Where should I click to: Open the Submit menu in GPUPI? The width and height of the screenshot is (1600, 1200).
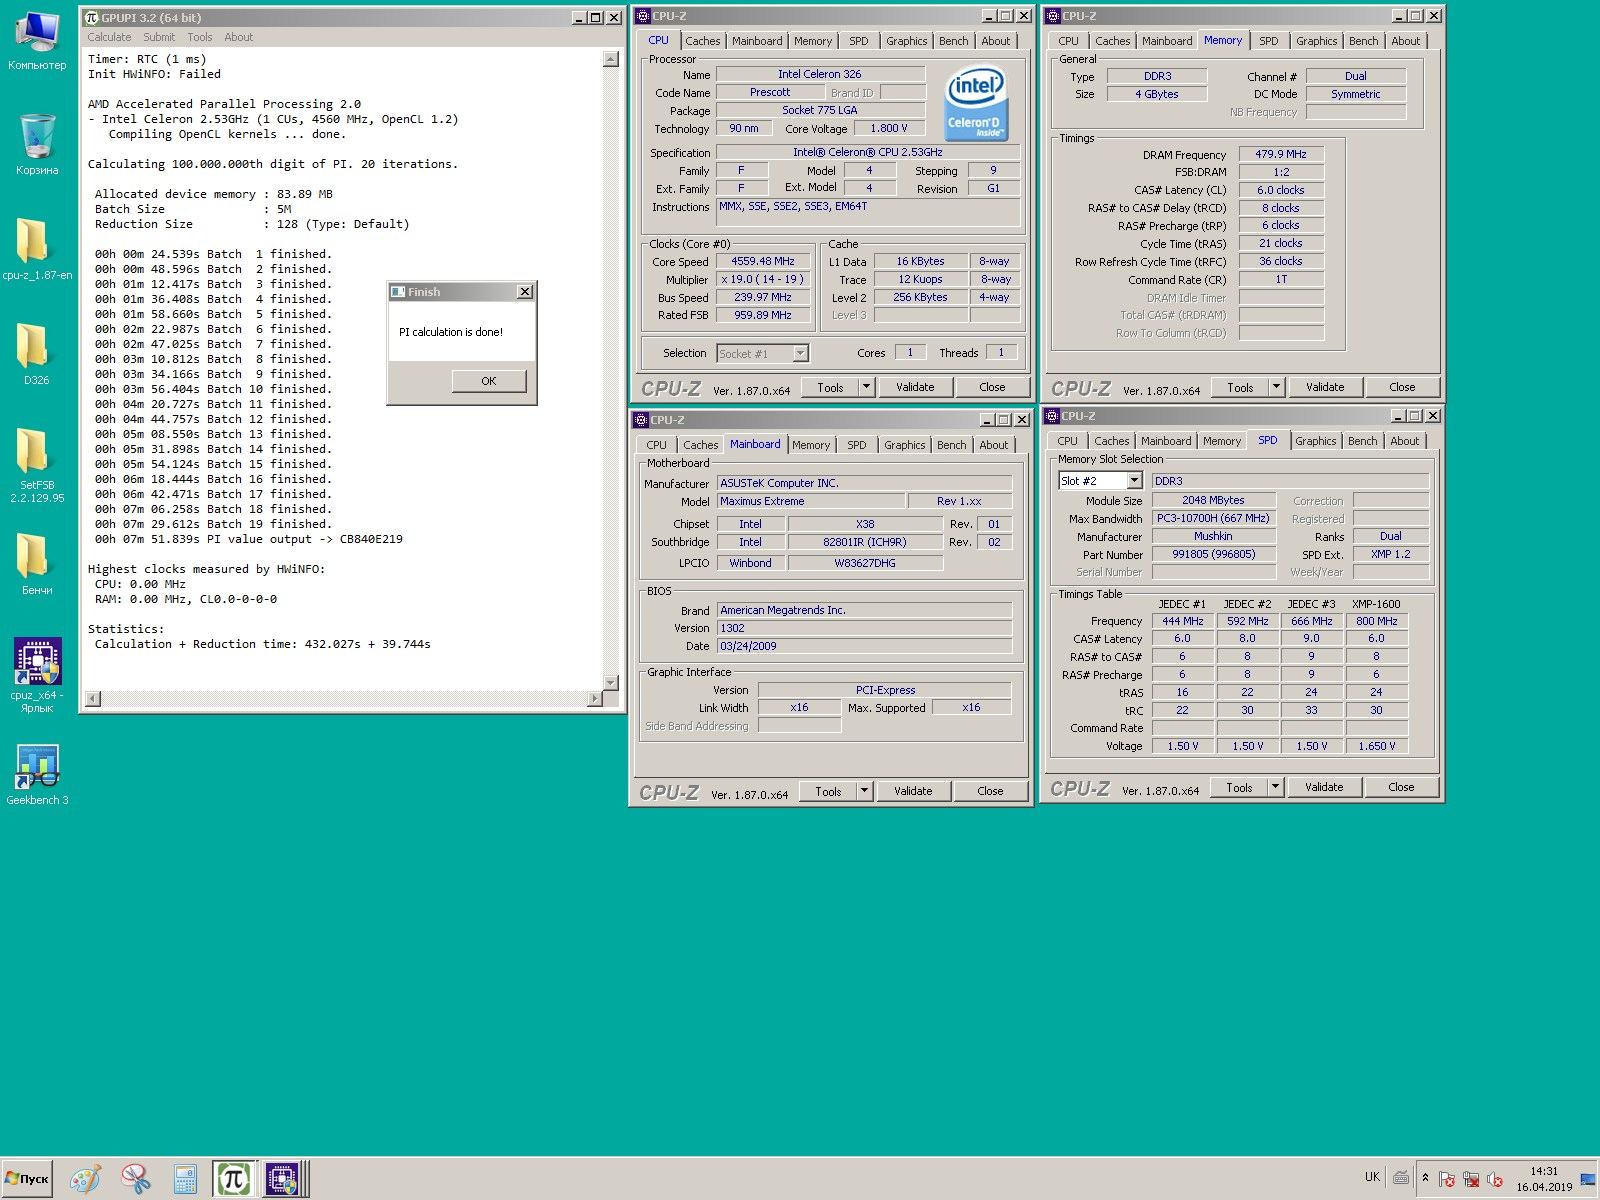(159, 37)
